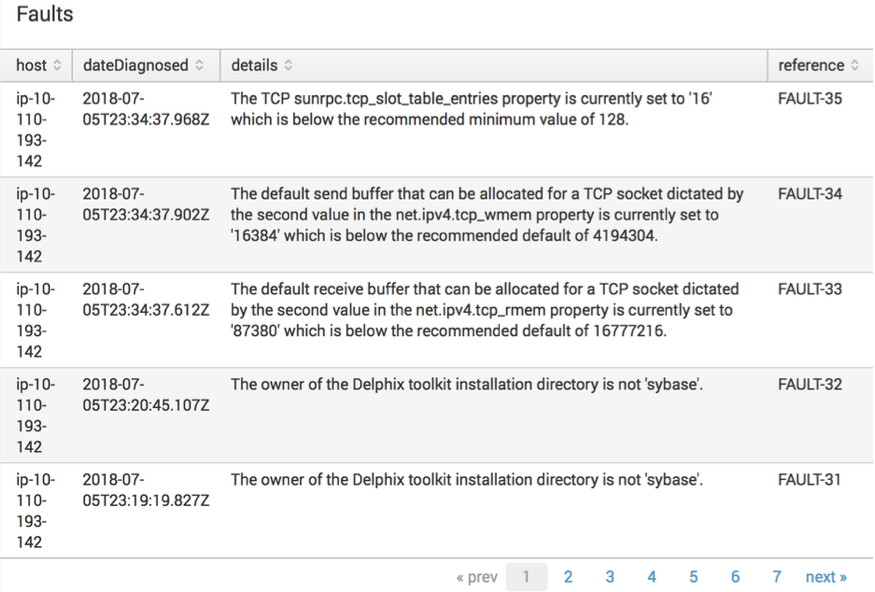Select row with FAULT-33 reference

[810, 289]
